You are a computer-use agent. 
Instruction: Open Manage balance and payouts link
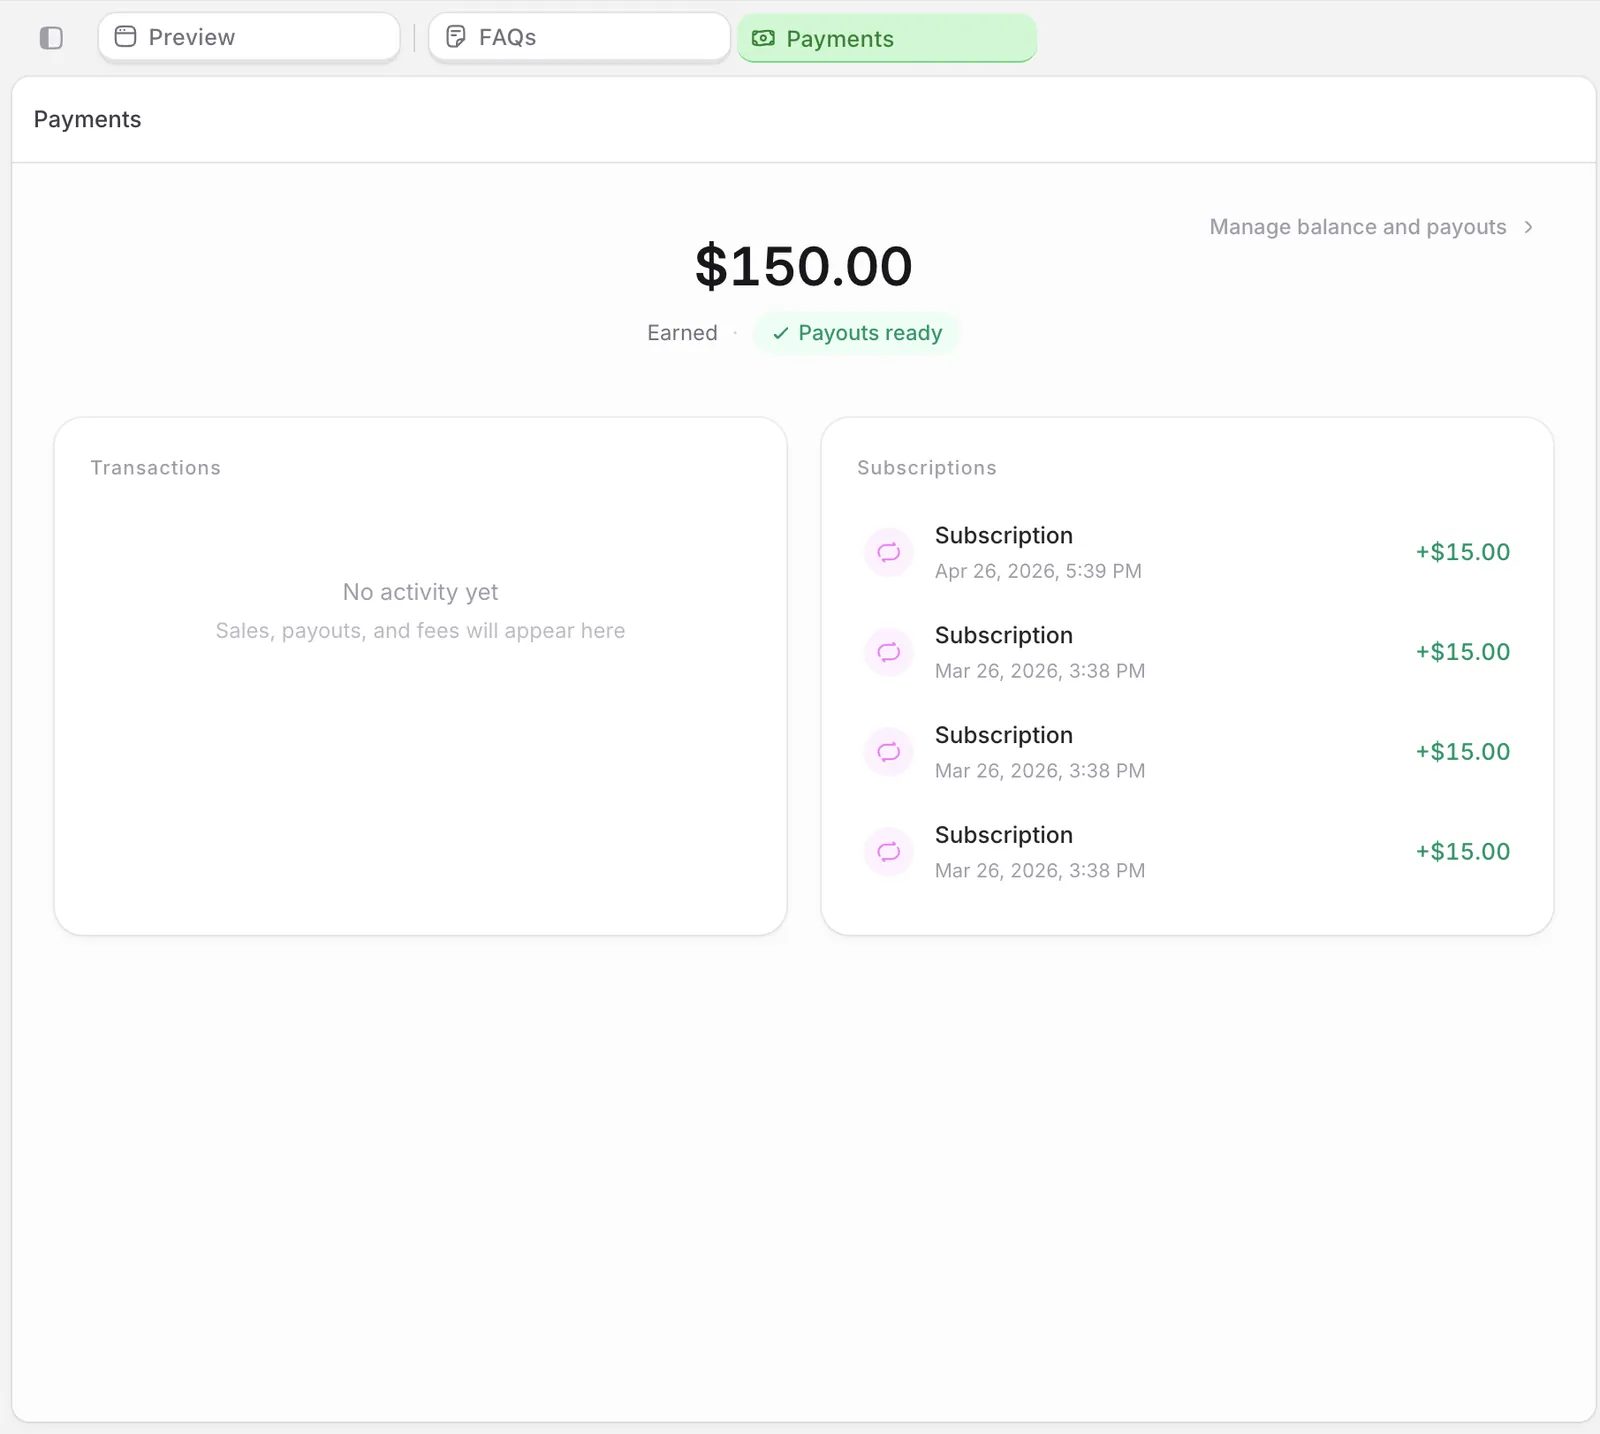point(1371,227)
